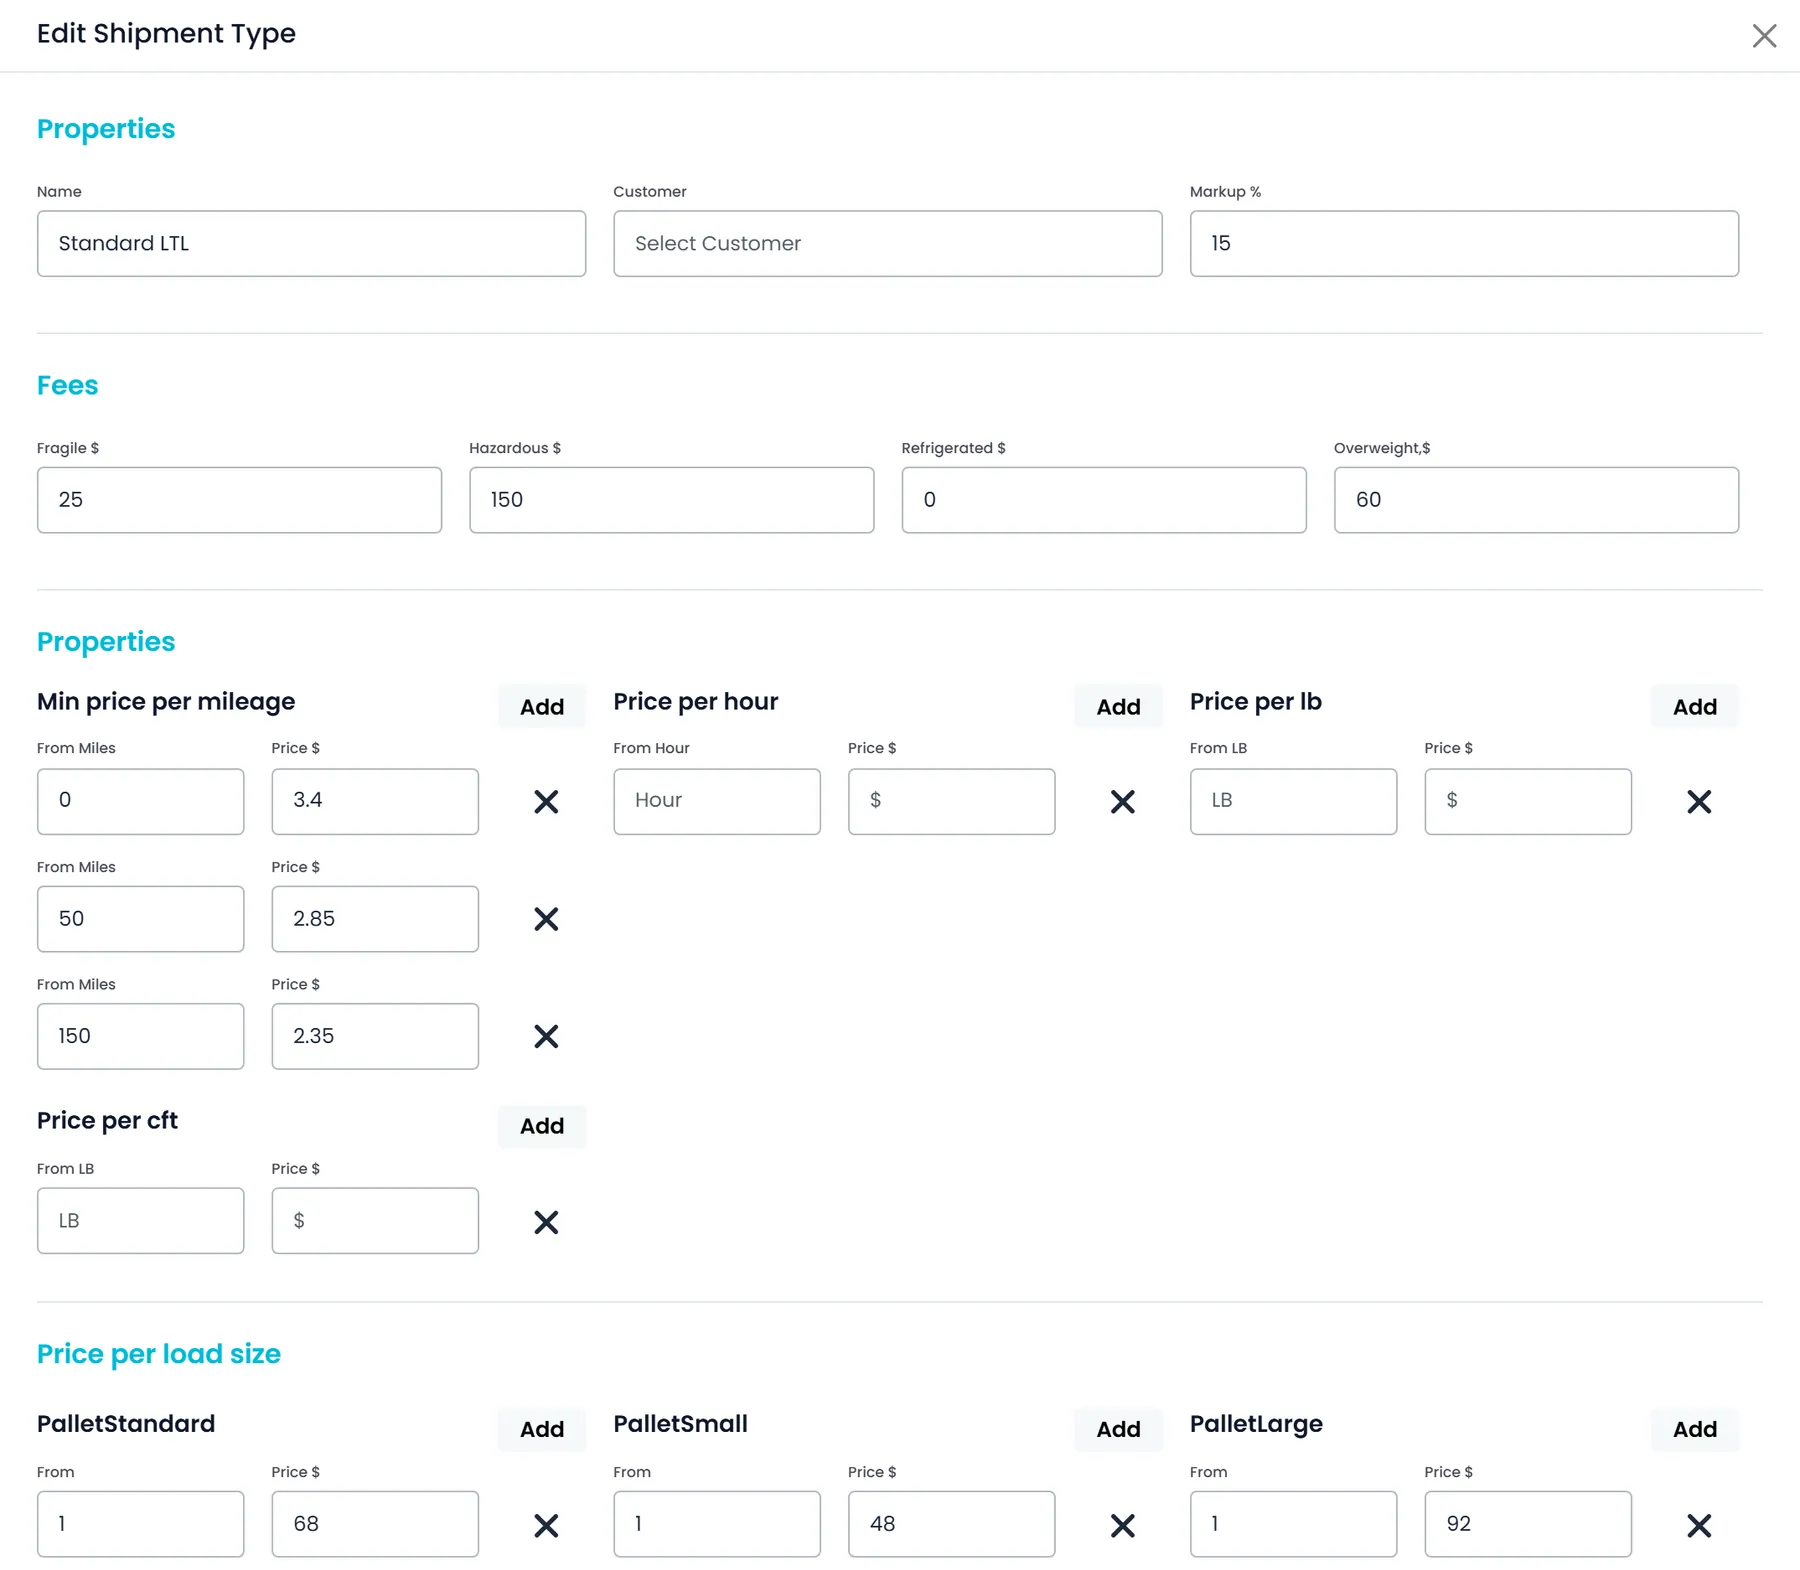Edit the Refrigerated $ fee field
1800x1570 pixels.
tap(1104, 500)
